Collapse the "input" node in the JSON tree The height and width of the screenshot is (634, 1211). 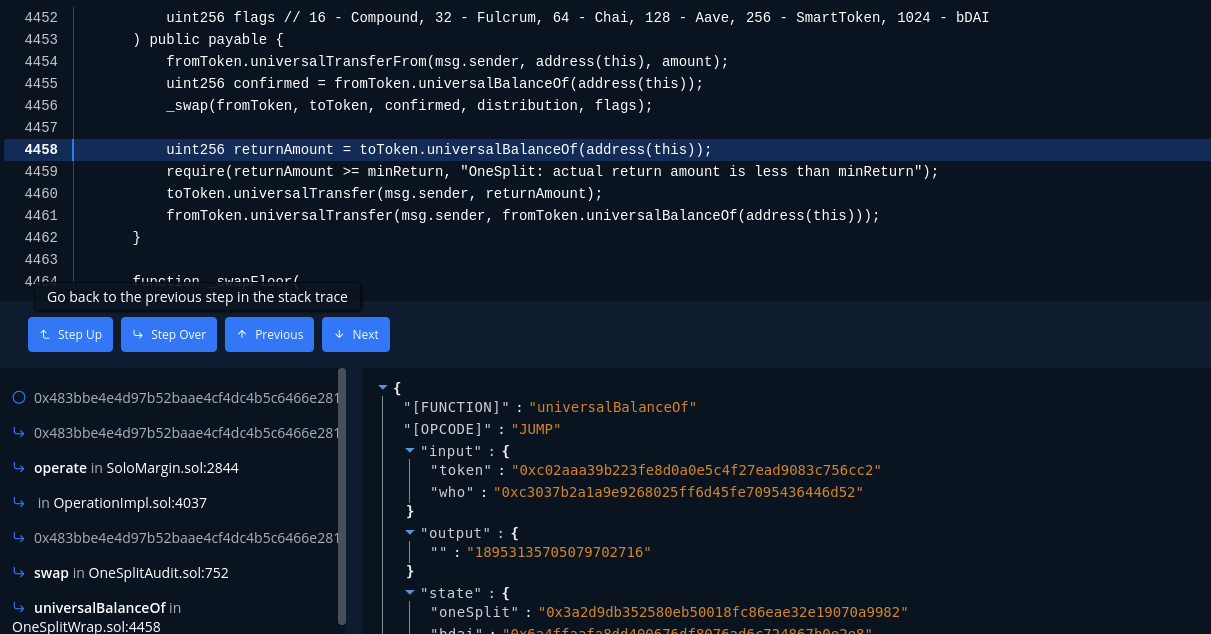pyautogui.click(x=410, y=451)
